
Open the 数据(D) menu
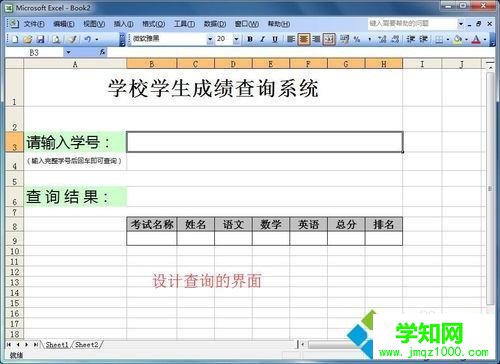click(215, 24)
